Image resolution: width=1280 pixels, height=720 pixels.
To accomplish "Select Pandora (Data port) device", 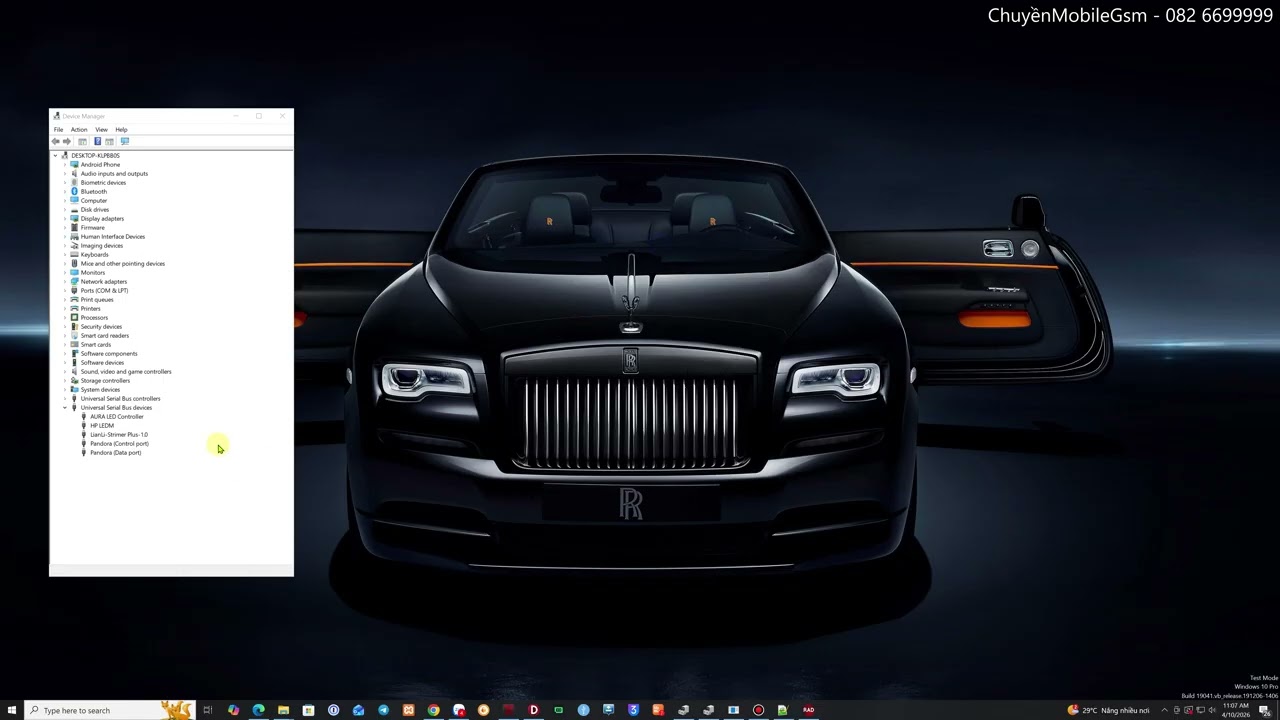I will [x=115, y=453].
